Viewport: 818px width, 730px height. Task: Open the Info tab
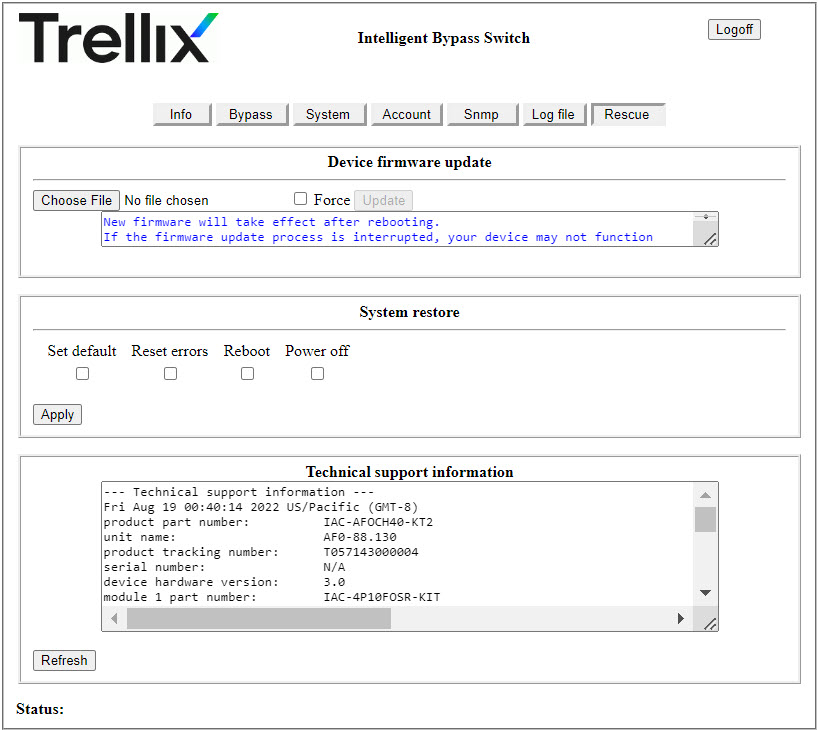pos(182,114)
